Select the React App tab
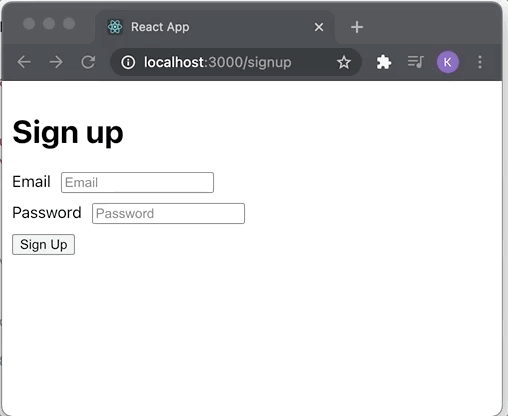Screen dimensions: 508x416 215,27
